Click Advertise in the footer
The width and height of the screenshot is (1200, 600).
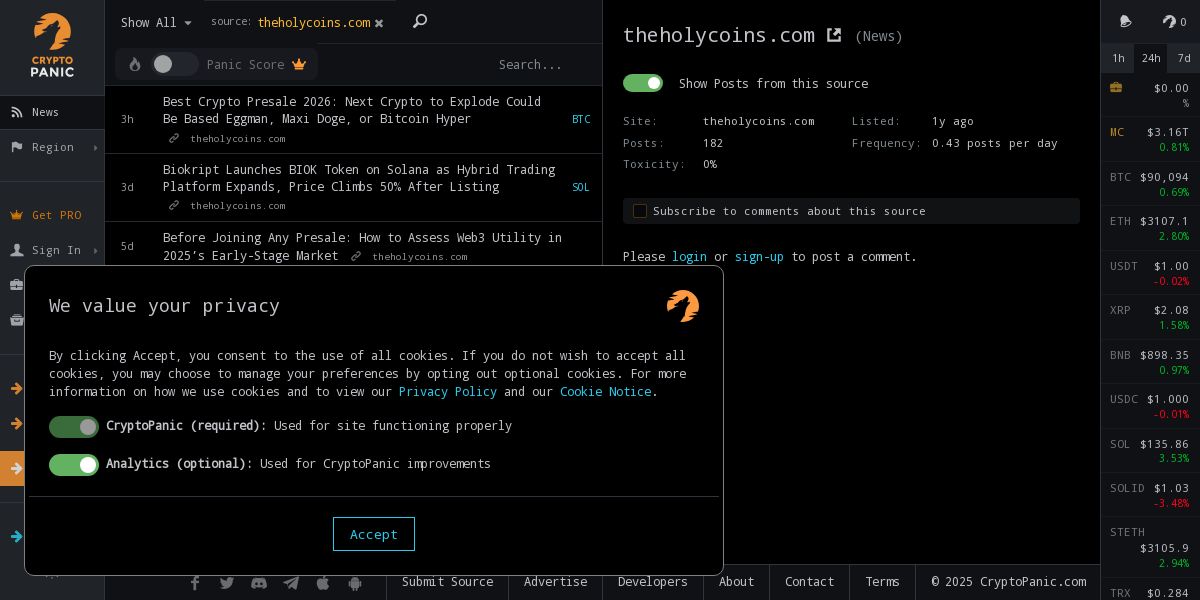(555, 582)
